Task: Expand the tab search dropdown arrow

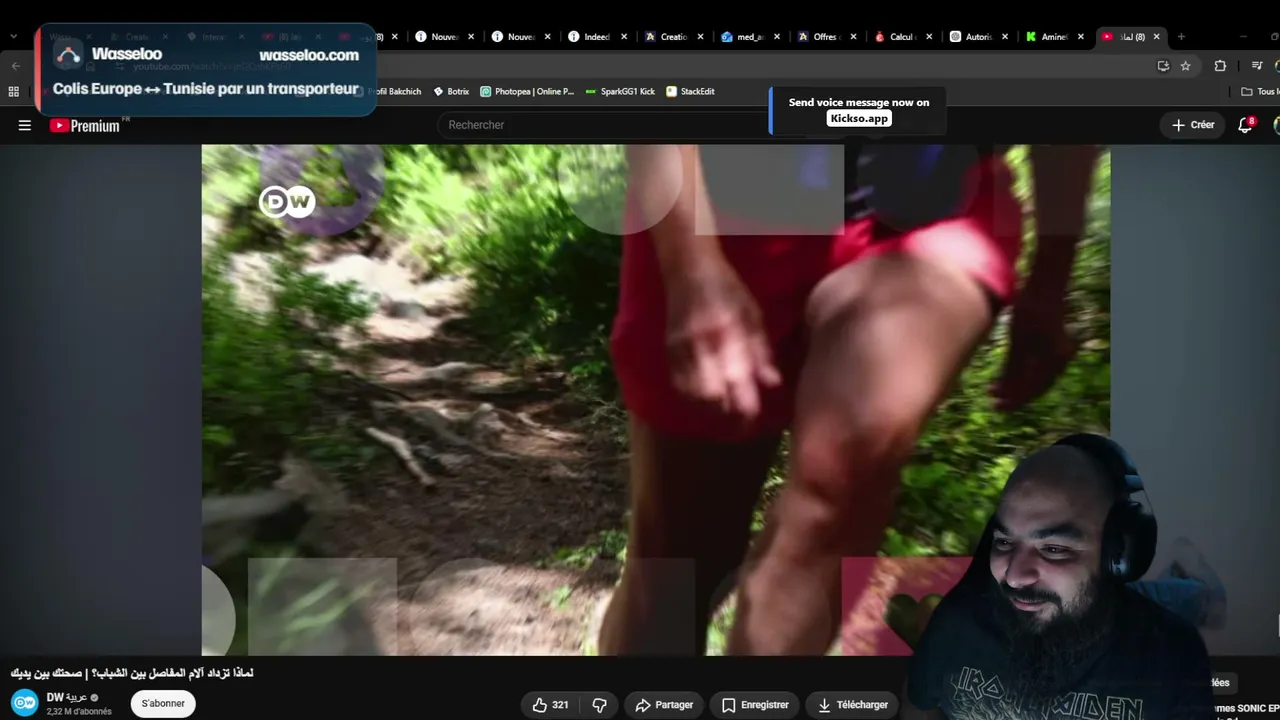Action: pyautogui.click(x=13, y=37)
